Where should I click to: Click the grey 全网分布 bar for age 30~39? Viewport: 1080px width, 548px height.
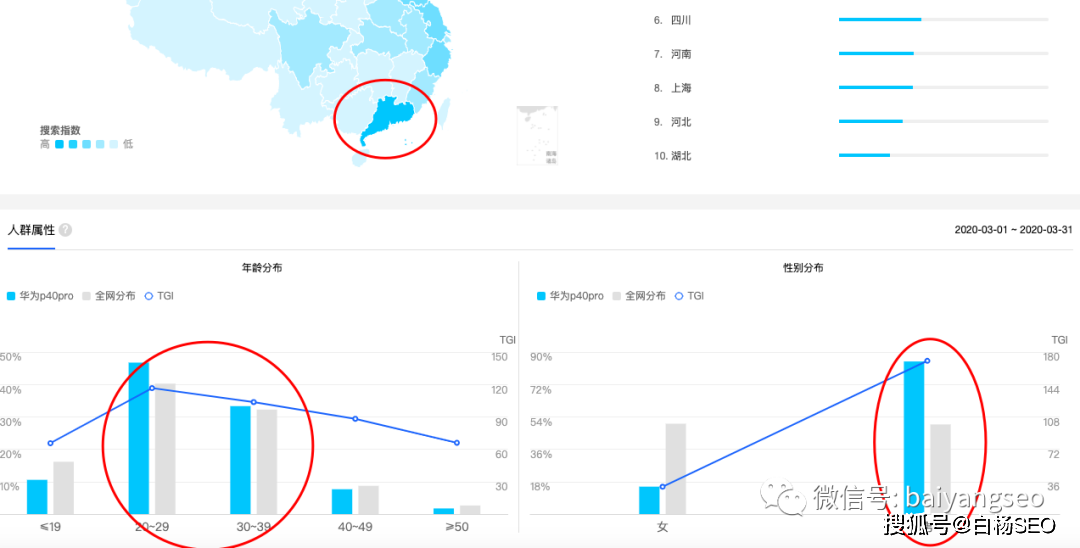click(267, 462)
